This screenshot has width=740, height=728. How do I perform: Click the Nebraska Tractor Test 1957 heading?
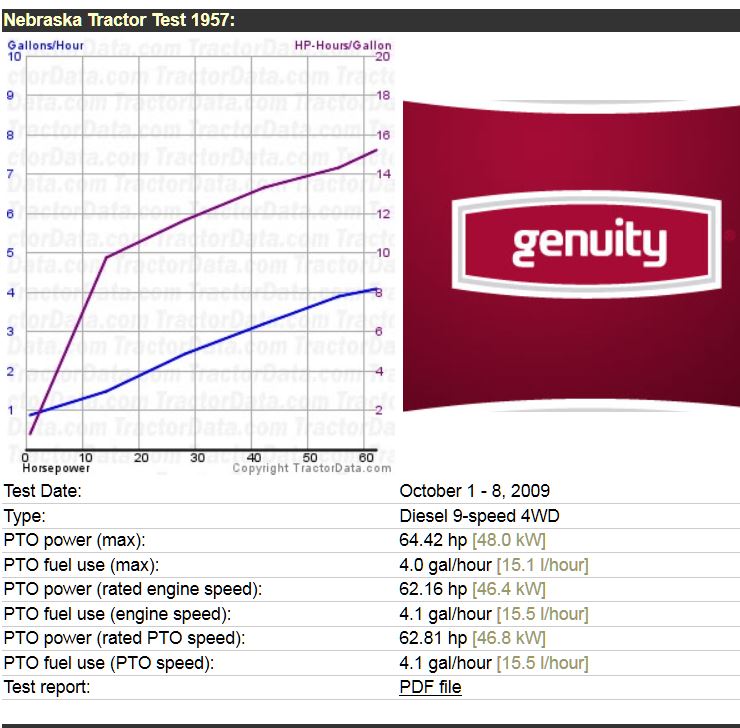120,21
